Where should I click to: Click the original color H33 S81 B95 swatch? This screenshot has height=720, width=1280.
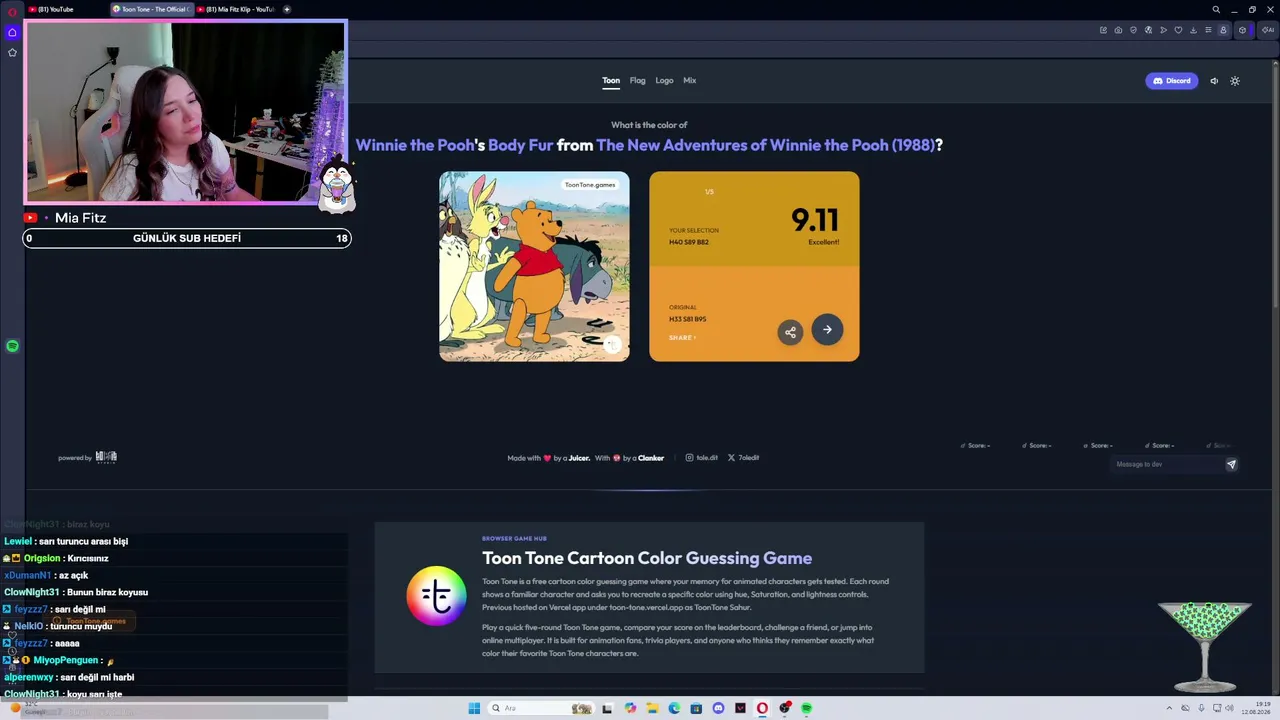(754, 314)
